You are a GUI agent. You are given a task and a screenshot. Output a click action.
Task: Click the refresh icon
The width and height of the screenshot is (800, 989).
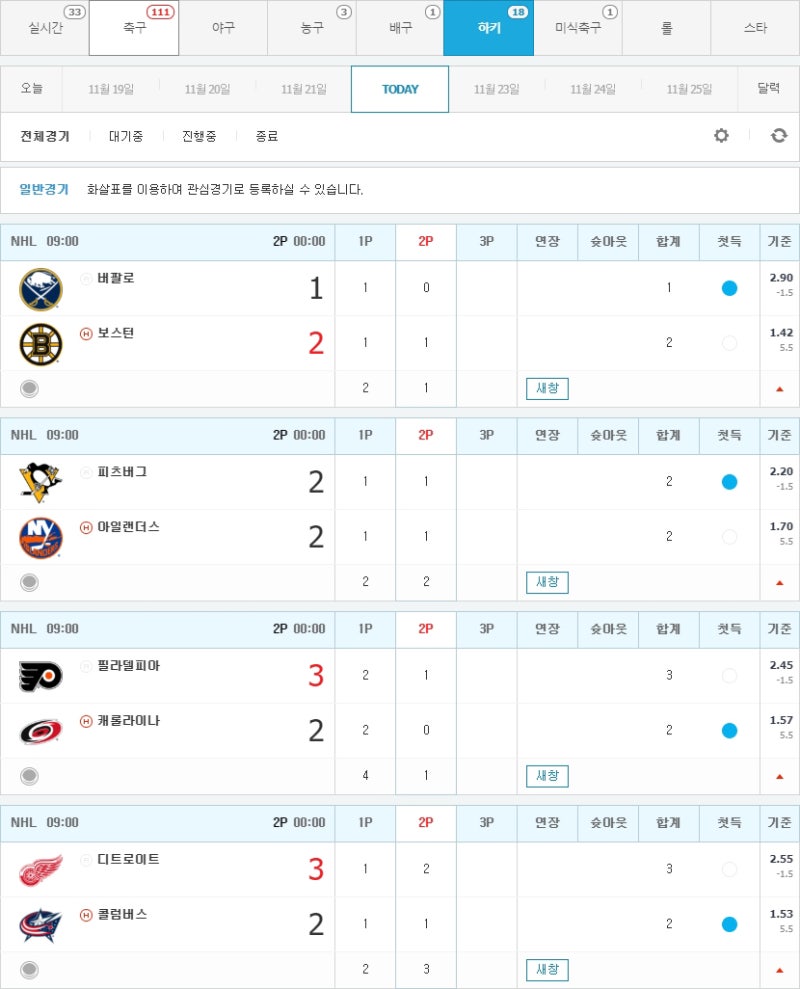pos(779,135)
